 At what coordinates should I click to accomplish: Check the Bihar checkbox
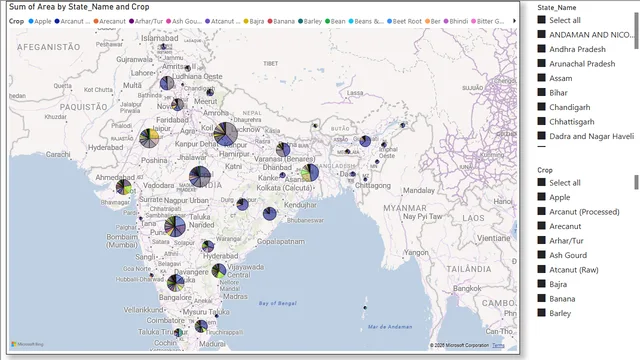tap(542, 92)
